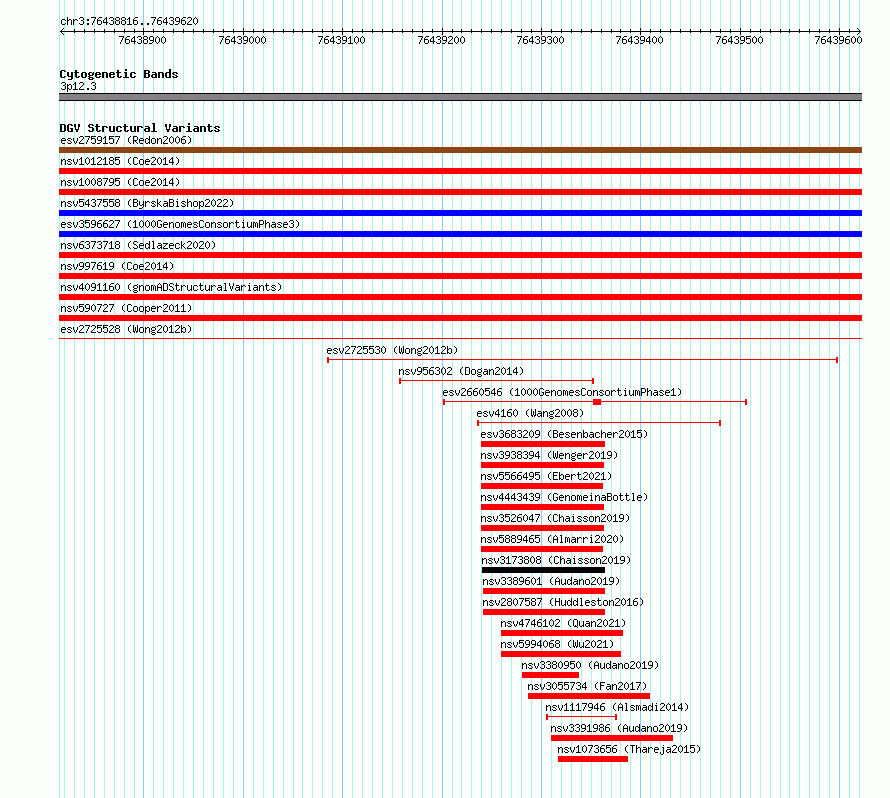Click ruler position 76439300

[540, 40]
